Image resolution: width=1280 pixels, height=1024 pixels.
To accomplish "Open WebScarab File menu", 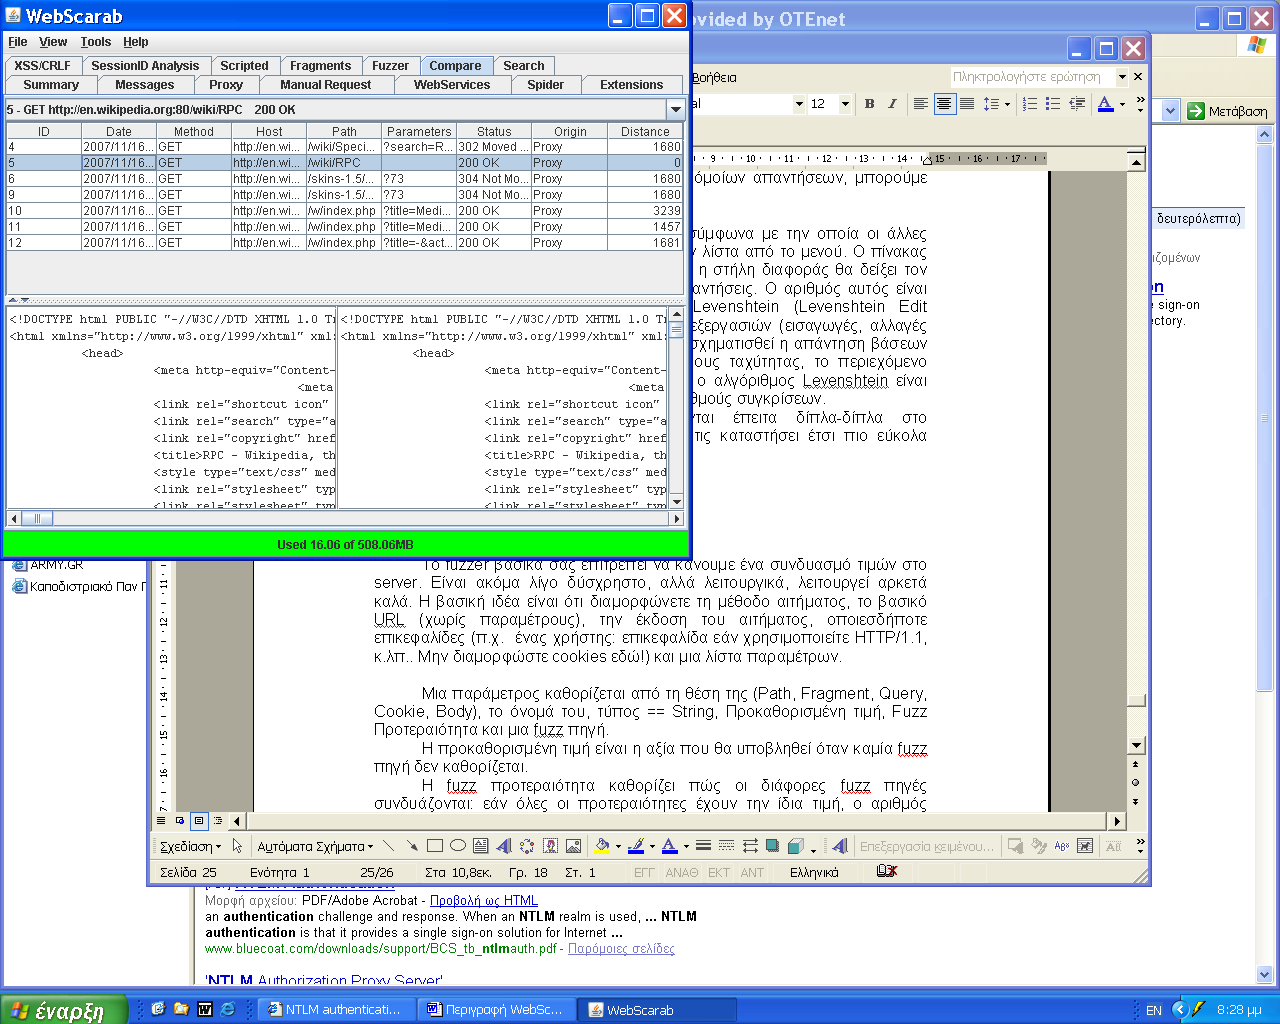I will 18,42.
